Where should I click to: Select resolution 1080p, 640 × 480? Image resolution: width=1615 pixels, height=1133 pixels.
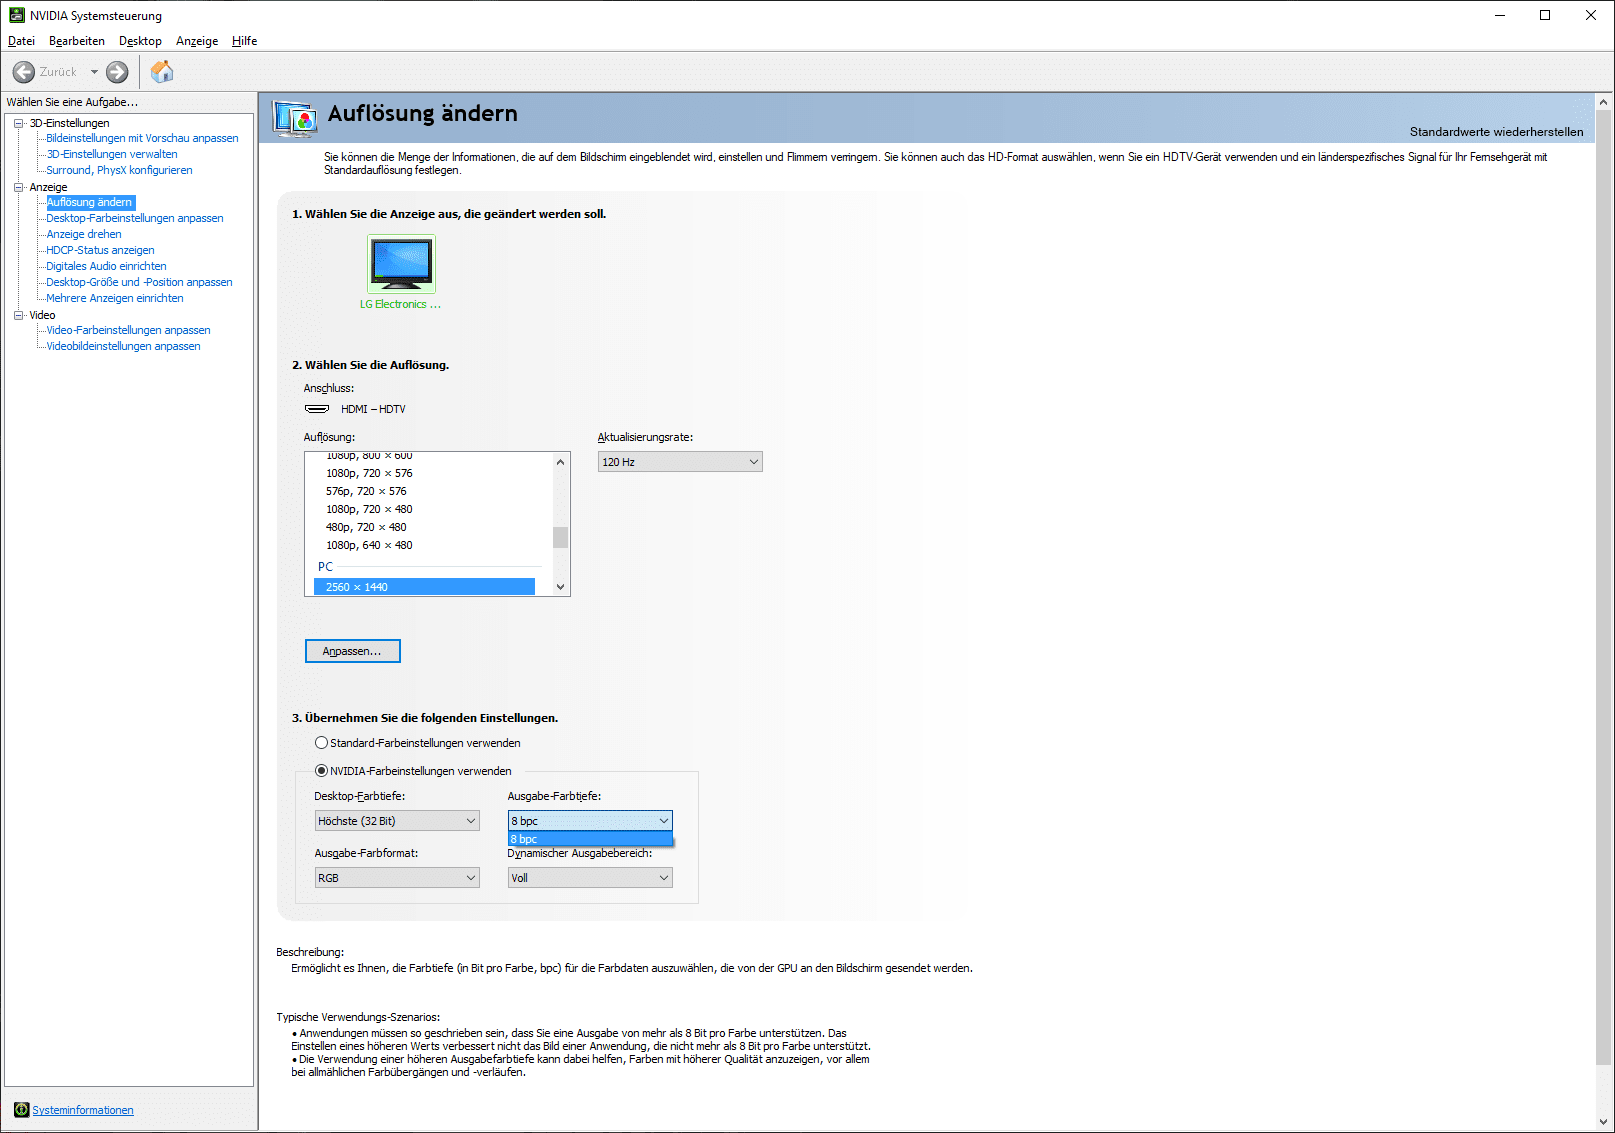point(369,545)
